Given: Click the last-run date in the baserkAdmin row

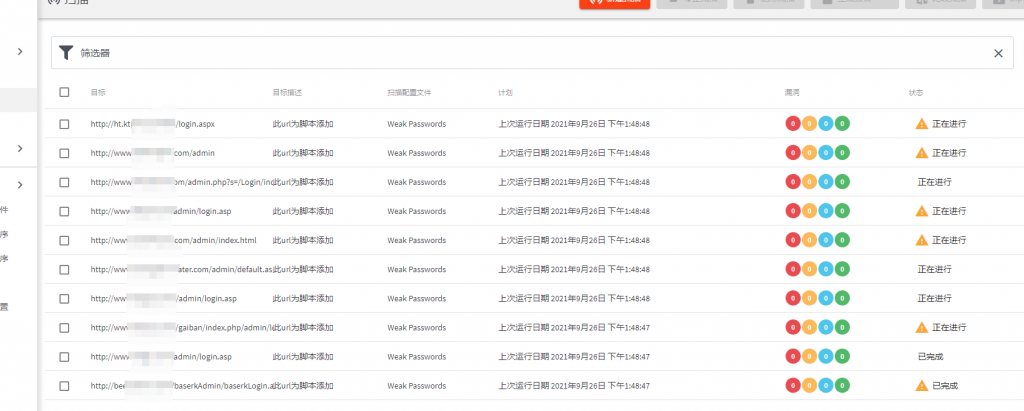Looking at the screenshot, I should (574, 386).
